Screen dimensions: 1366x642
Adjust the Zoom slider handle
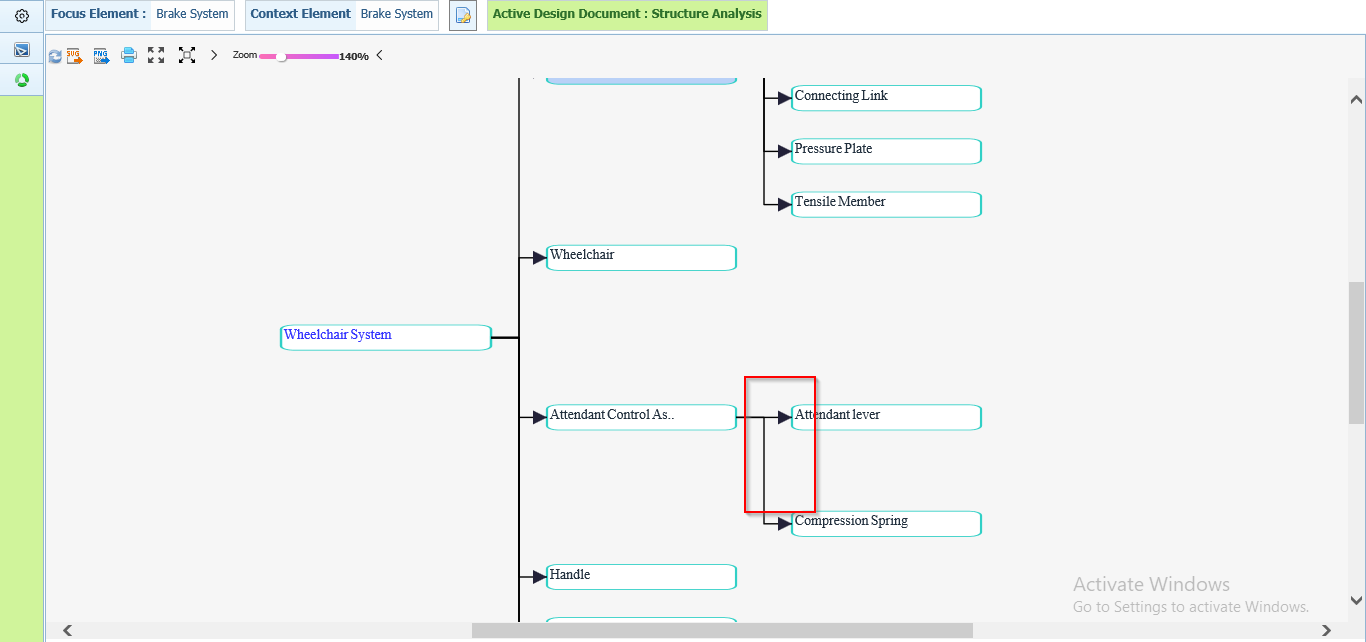pyautogui.click(x=282, y=57)
